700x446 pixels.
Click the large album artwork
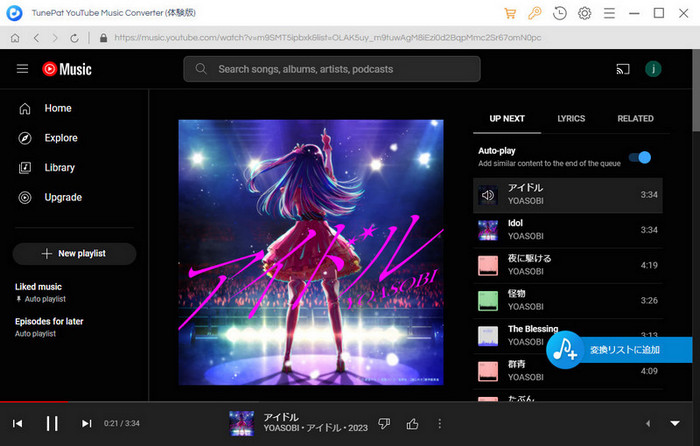[311, 252]
